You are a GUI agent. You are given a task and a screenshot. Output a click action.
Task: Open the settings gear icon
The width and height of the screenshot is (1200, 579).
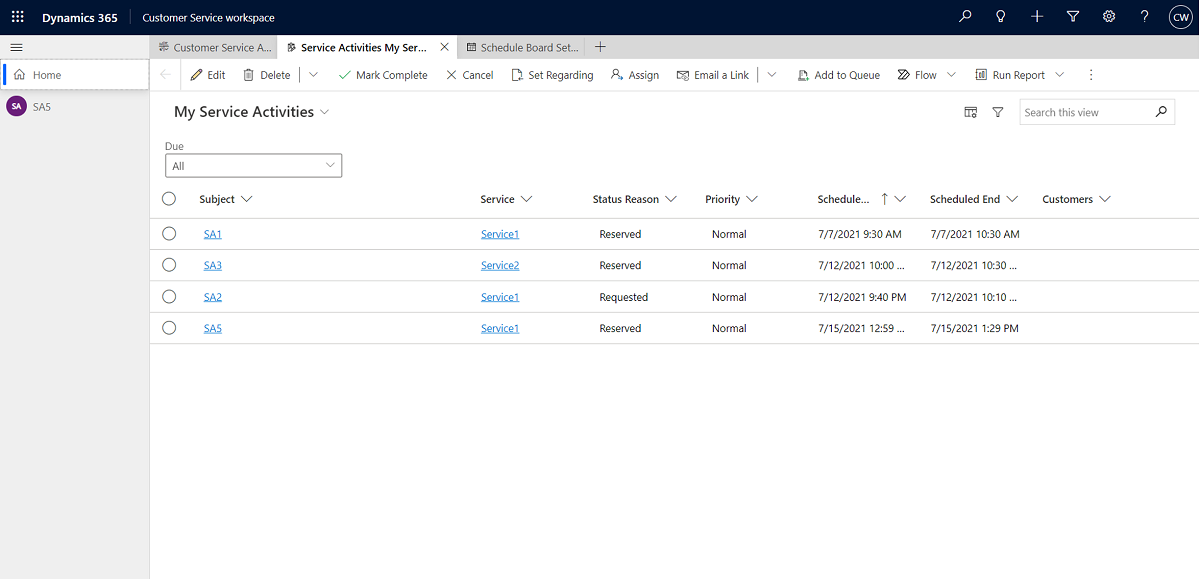[1109, 17]
